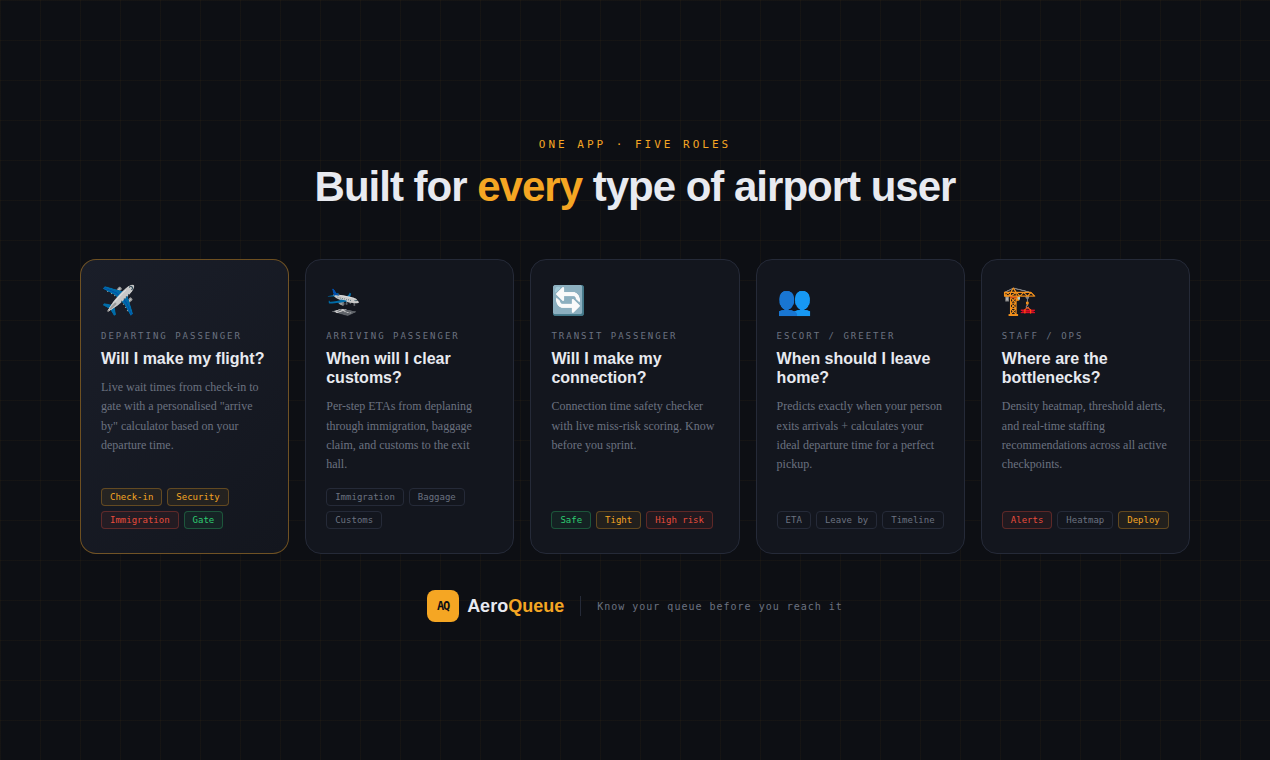Click the 'Live wait times from check-in' description

click(180, 416)
